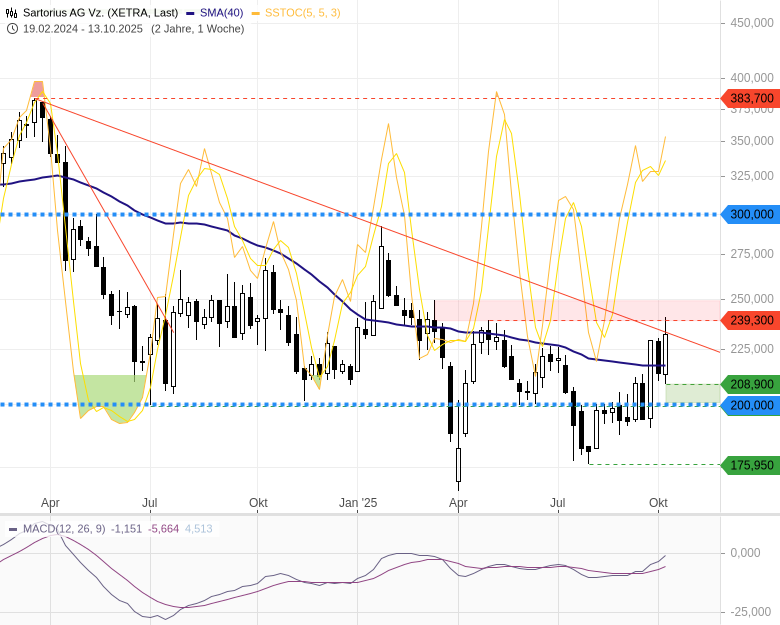Open the date range 19.02.2024 - 13.10.2025
This screenshot has width=780, height=625.
coord(83,29)
